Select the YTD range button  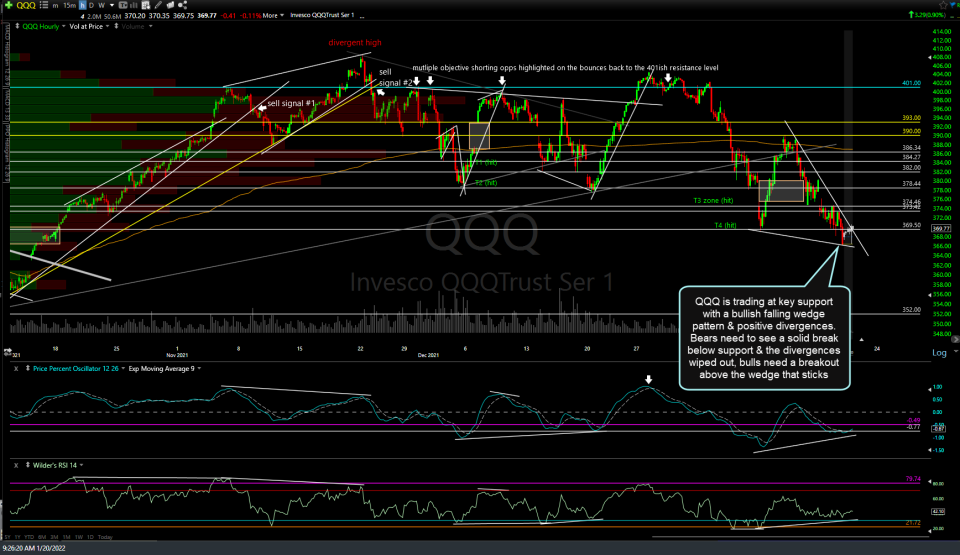(x=29, y=537)
